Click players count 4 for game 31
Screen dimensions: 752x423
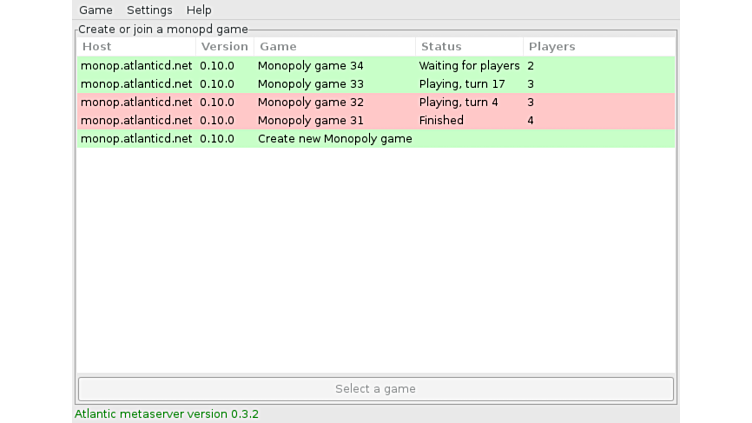click(530, 120)
